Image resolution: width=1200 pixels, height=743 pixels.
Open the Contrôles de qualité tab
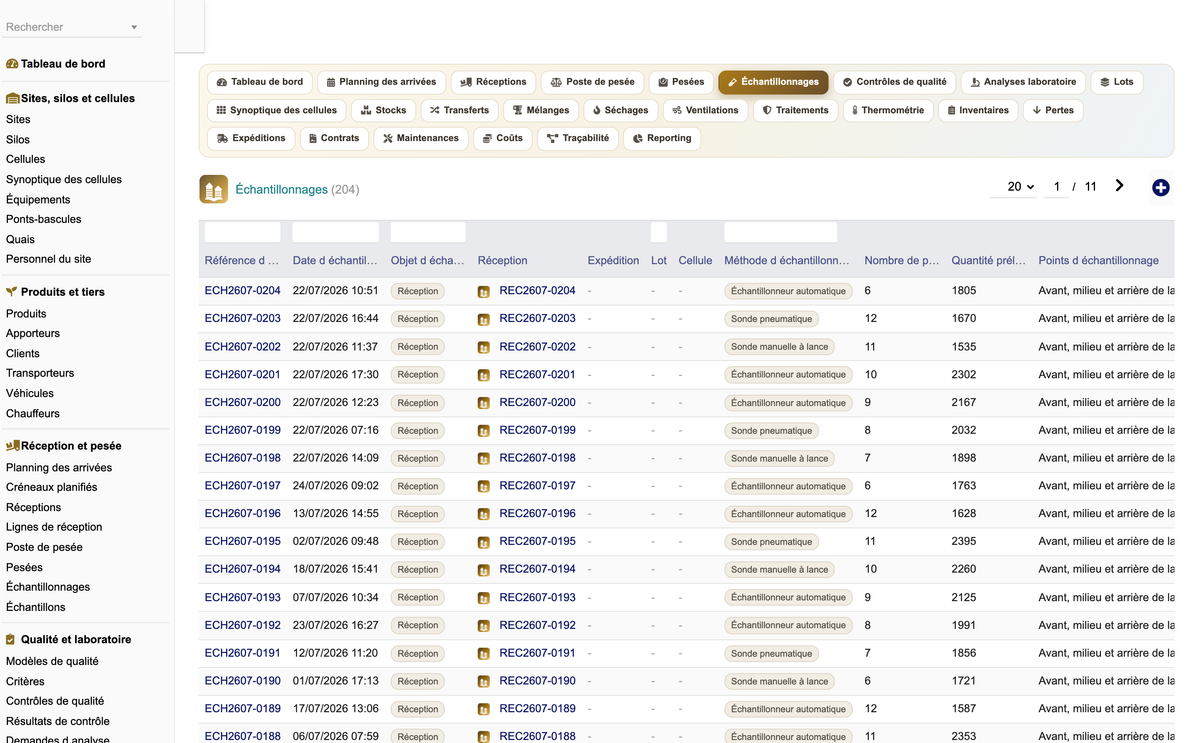pos(895,82)
